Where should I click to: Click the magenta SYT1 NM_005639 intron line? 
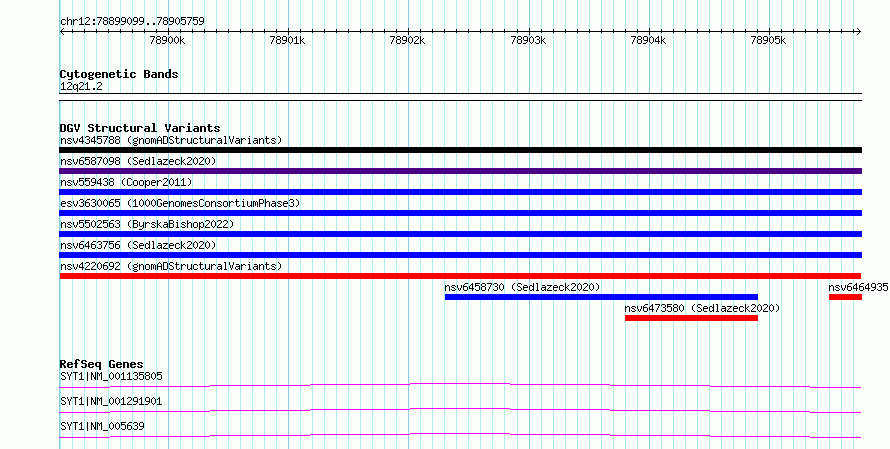click(x=460, y=435)
